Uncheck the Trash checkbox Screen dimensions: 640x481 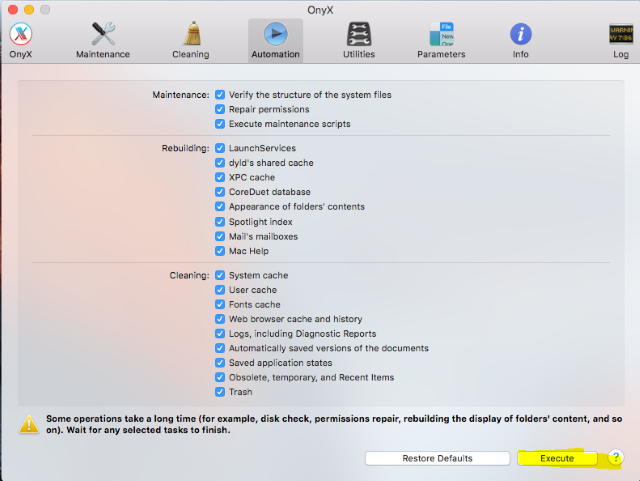pyautogui.click(x=220, y=392)
